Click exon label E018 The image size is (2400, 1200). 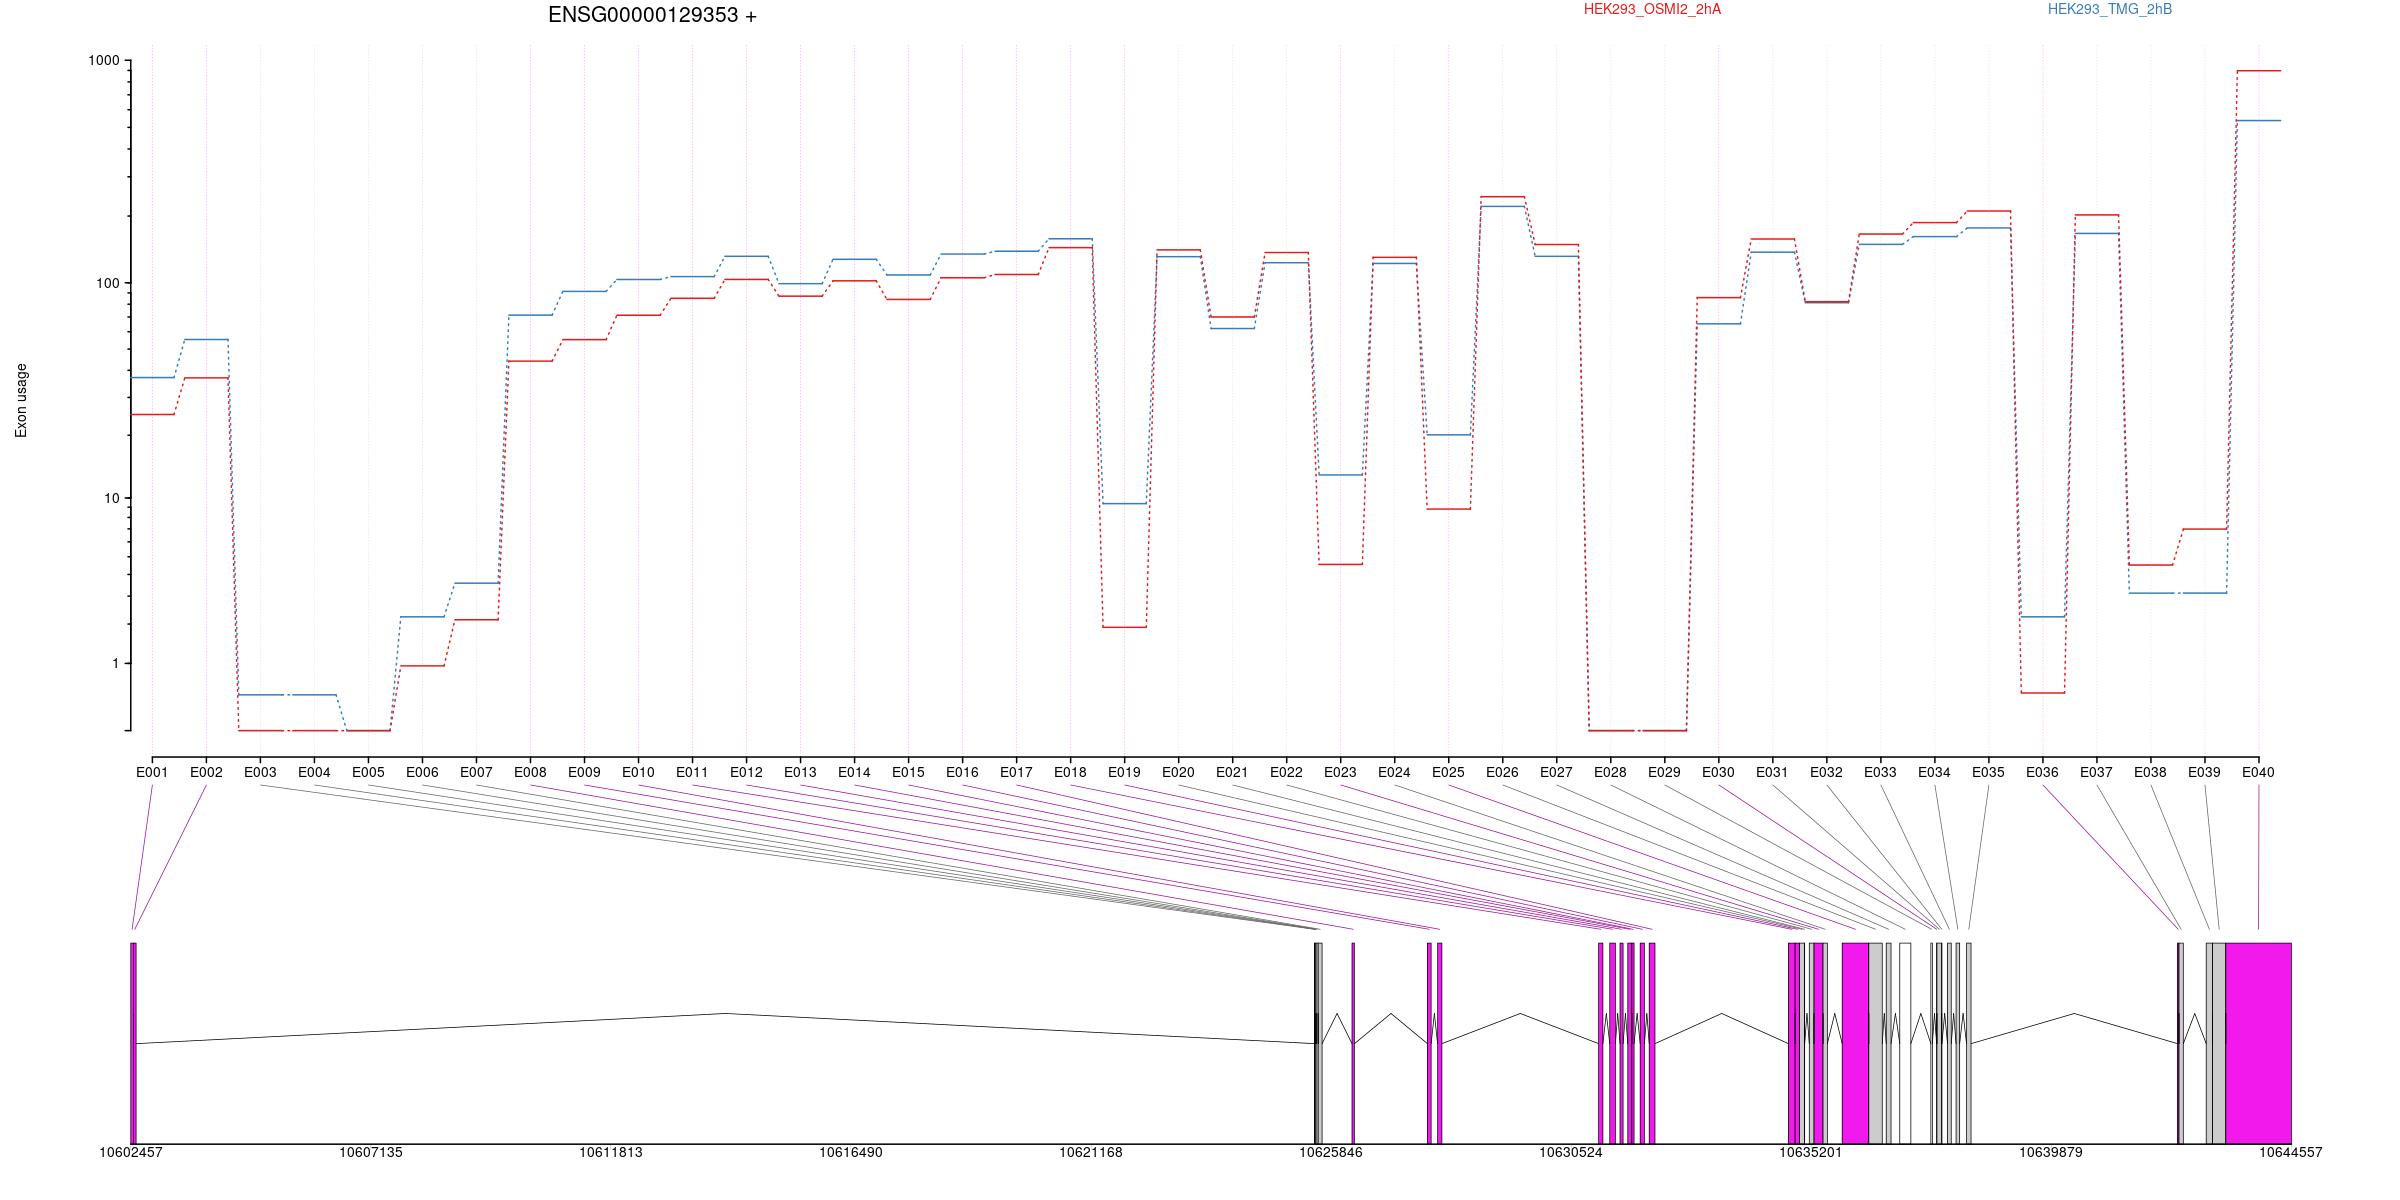1070,772
